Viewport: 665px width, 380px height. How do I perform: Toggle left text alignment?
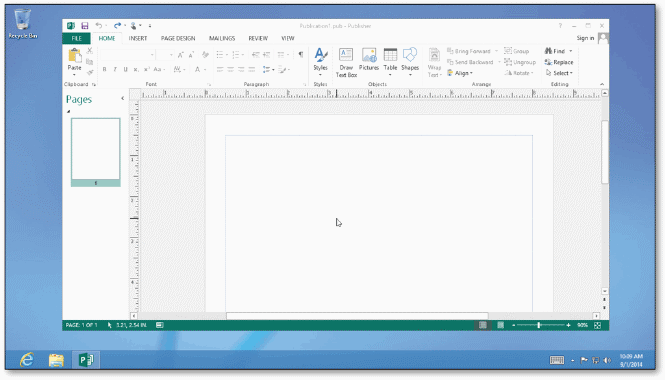[x=220, y=69]
